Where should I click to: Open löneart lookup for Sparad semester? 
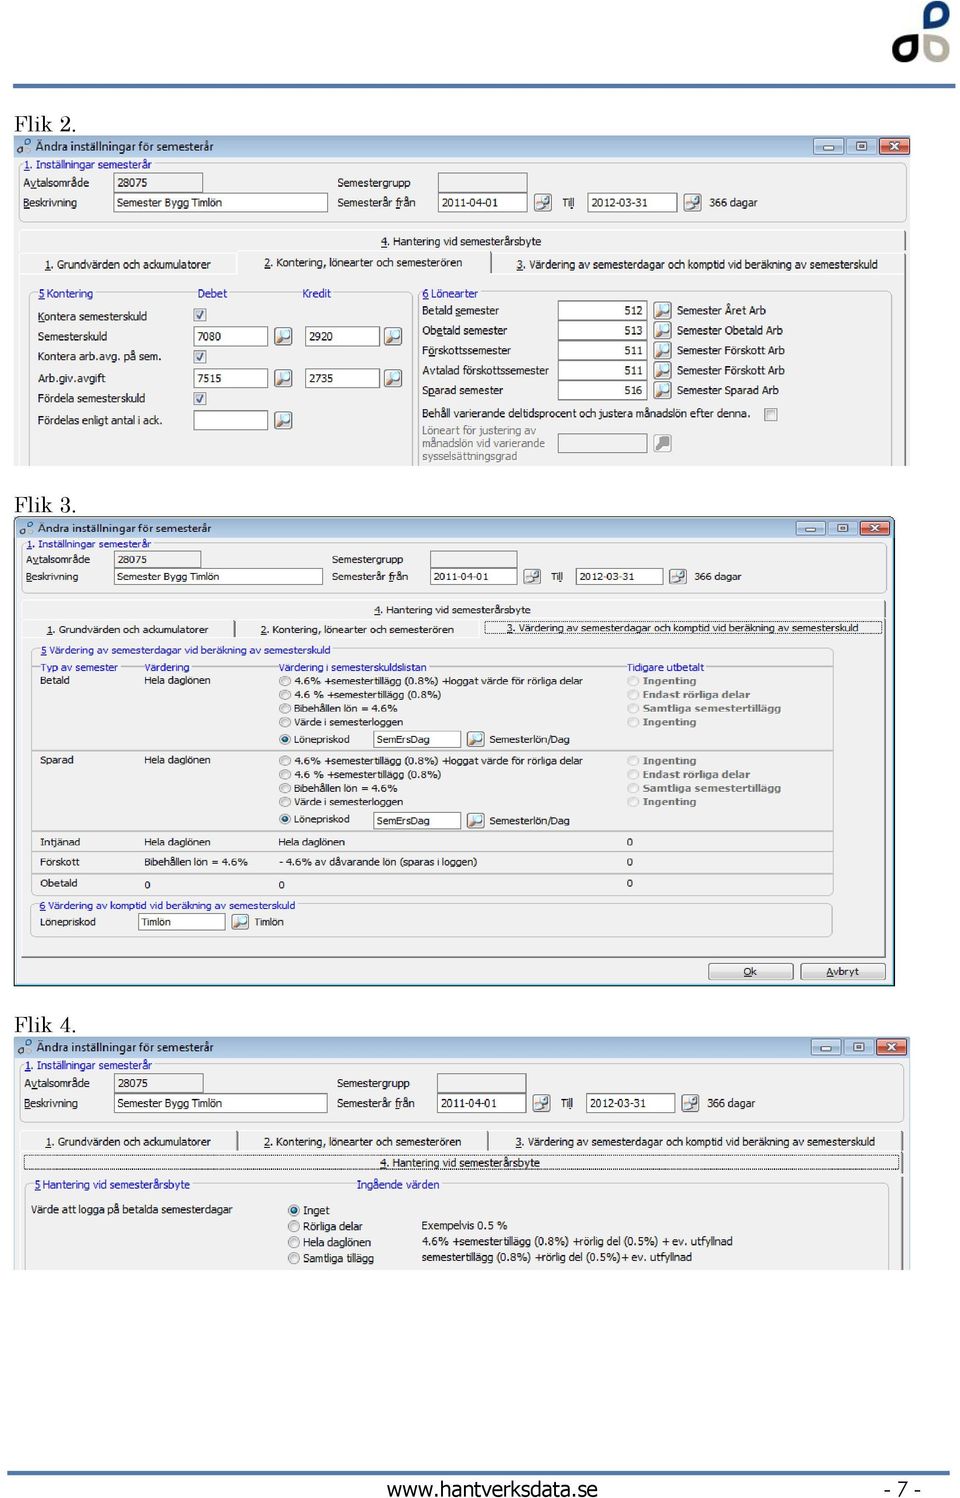tap(662, 390)
